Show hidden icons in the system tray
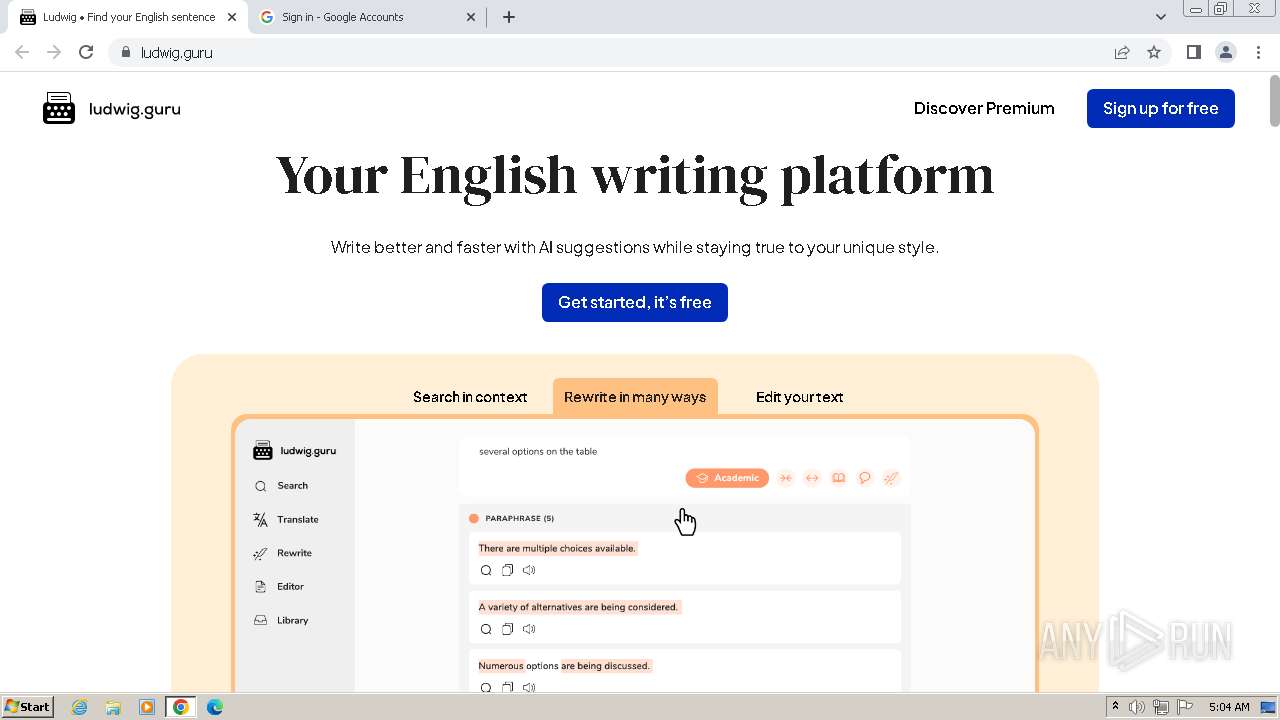Image resolution: width=1280 pixels, height=720 pixels. [1115, 707]
